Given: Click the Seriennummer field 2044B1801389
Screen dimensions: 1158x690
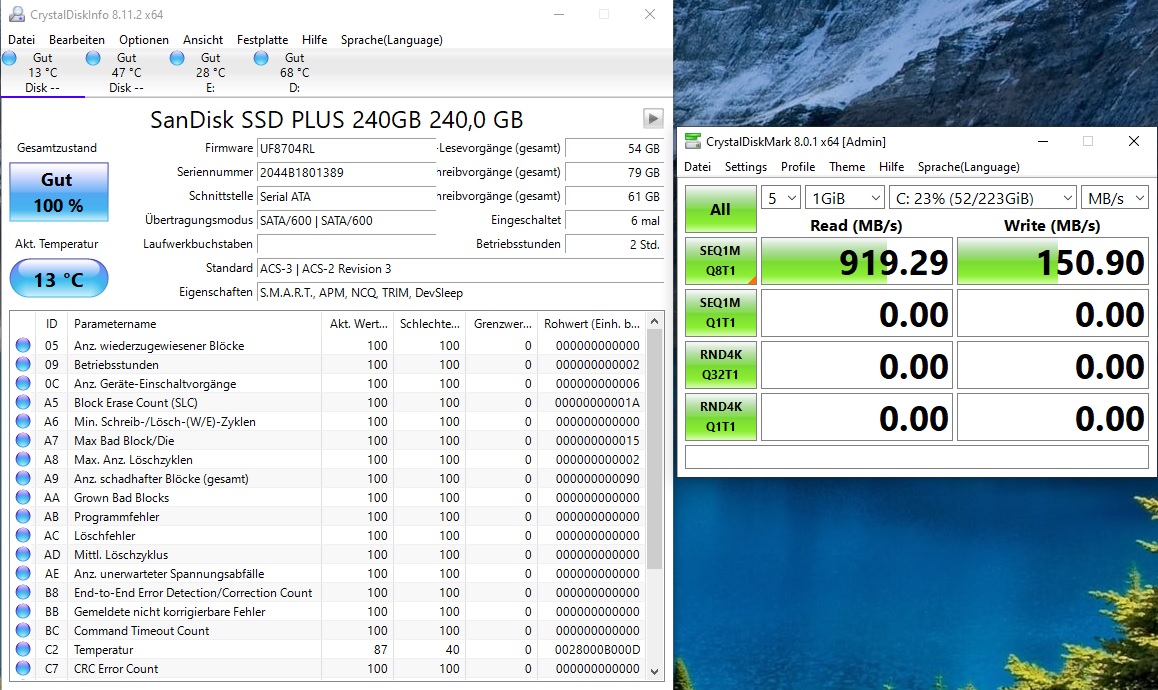Looking at the screenshot, I should point(346,172).
